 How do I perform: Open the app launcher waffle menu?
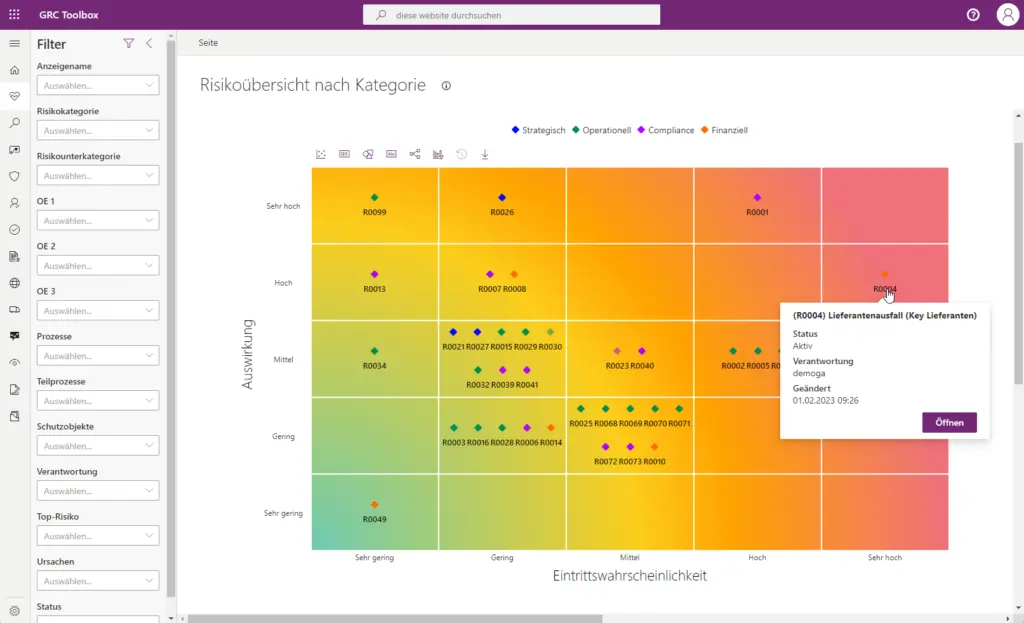click(x=14, y=15)
